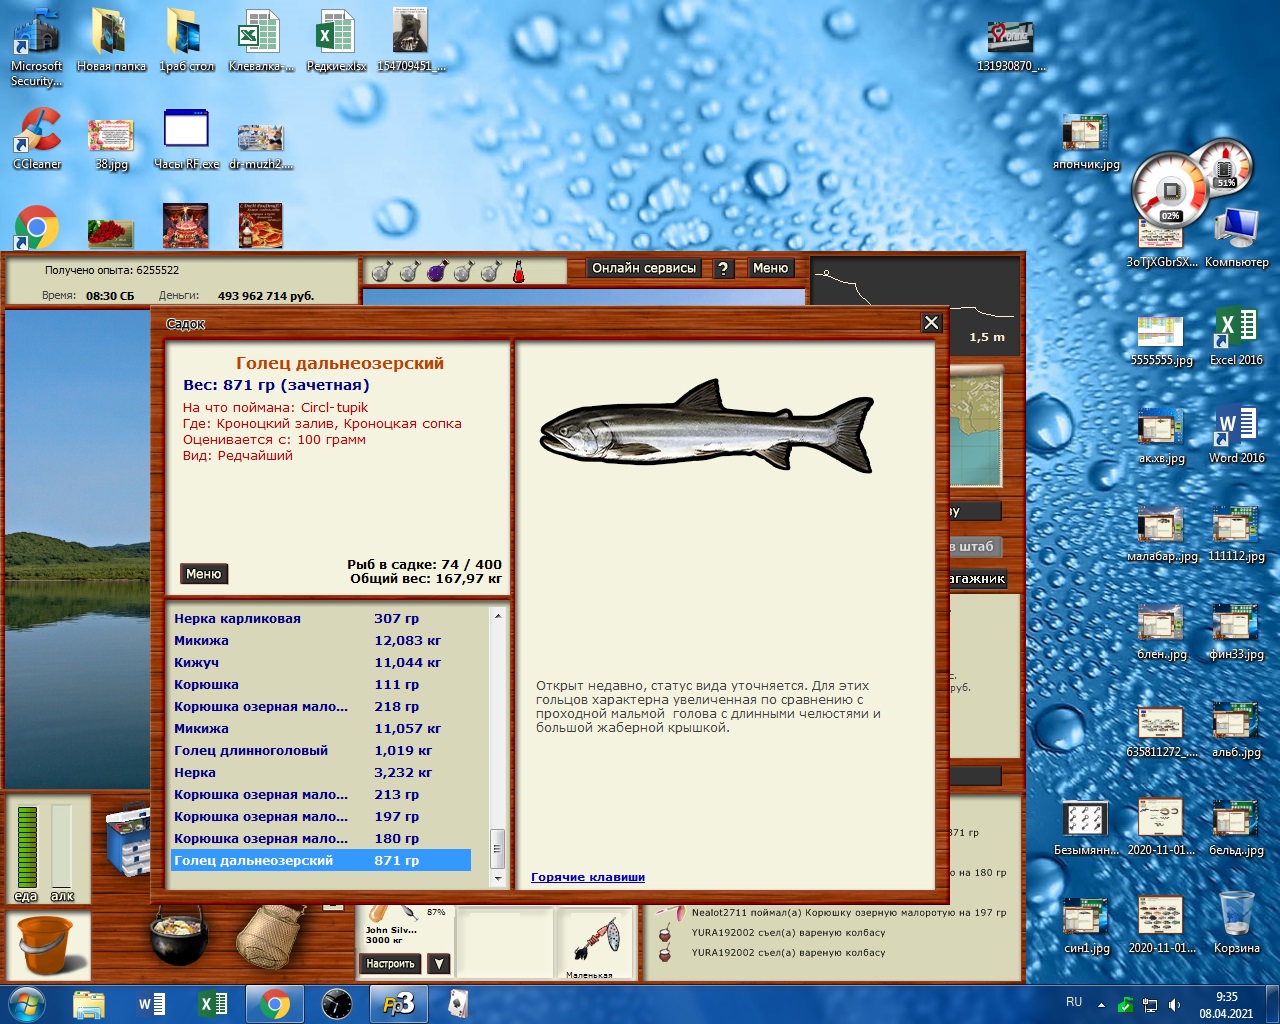Open фин33.jpg desktop image
Image resolution: width=1280 pixels, height=1024 pixels.
[1236, 630]
